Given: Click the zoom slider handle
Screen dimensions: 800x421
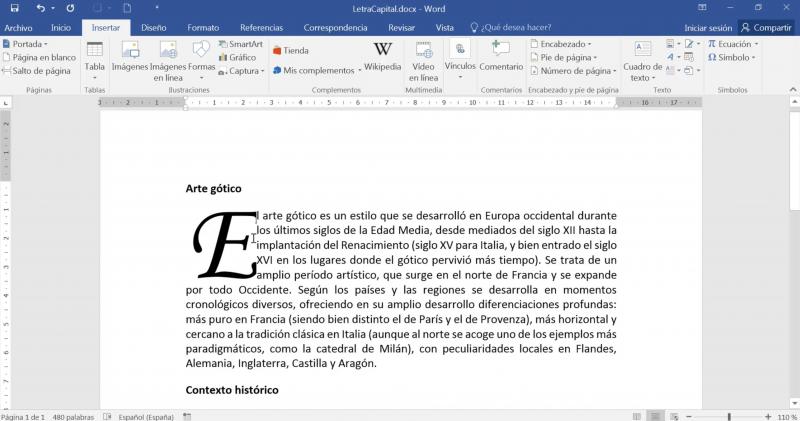Looking at the screenshot, I should tap(729, 416).
